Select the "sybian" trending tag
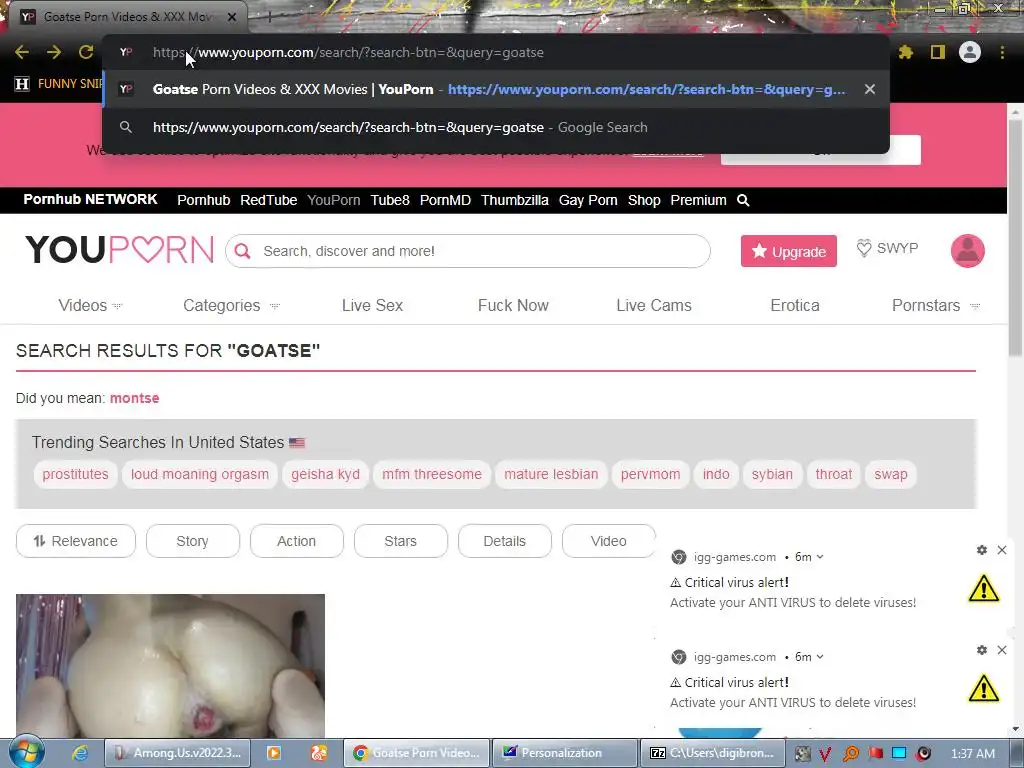The width and height of the screenshot is (1024, 768). pyautogui.click(x=772, y=474)
